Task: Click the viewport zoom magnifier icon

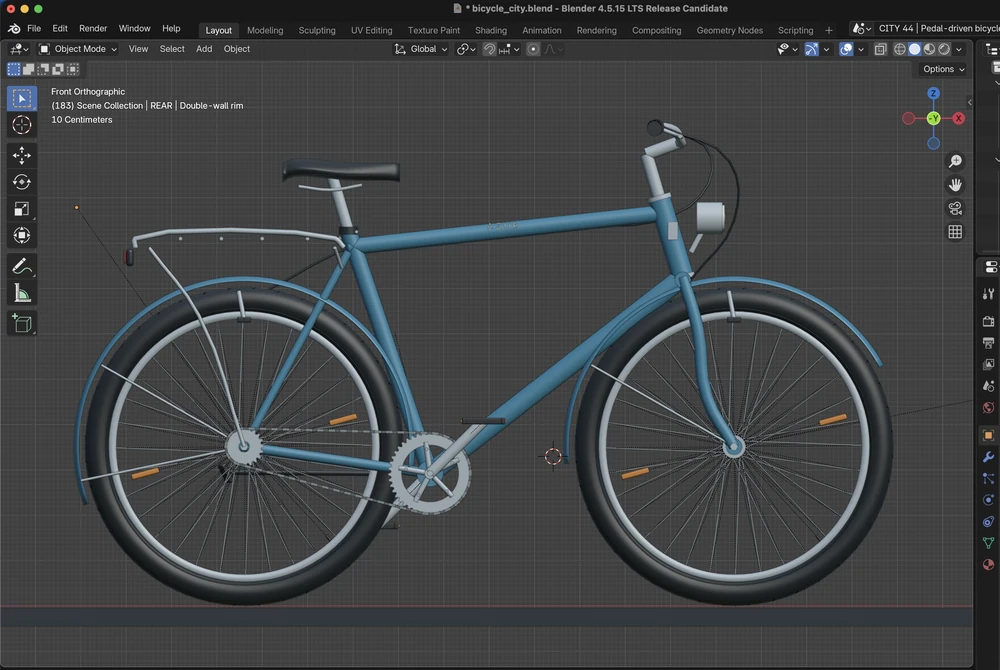Action: click(x=955, y=161)
